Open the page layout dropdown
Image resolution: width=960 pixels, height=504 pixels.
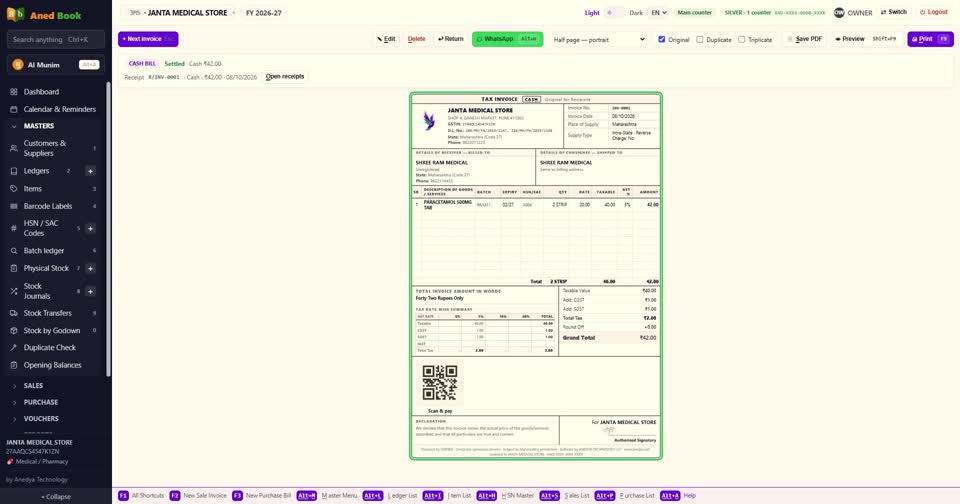pos(598,39)
